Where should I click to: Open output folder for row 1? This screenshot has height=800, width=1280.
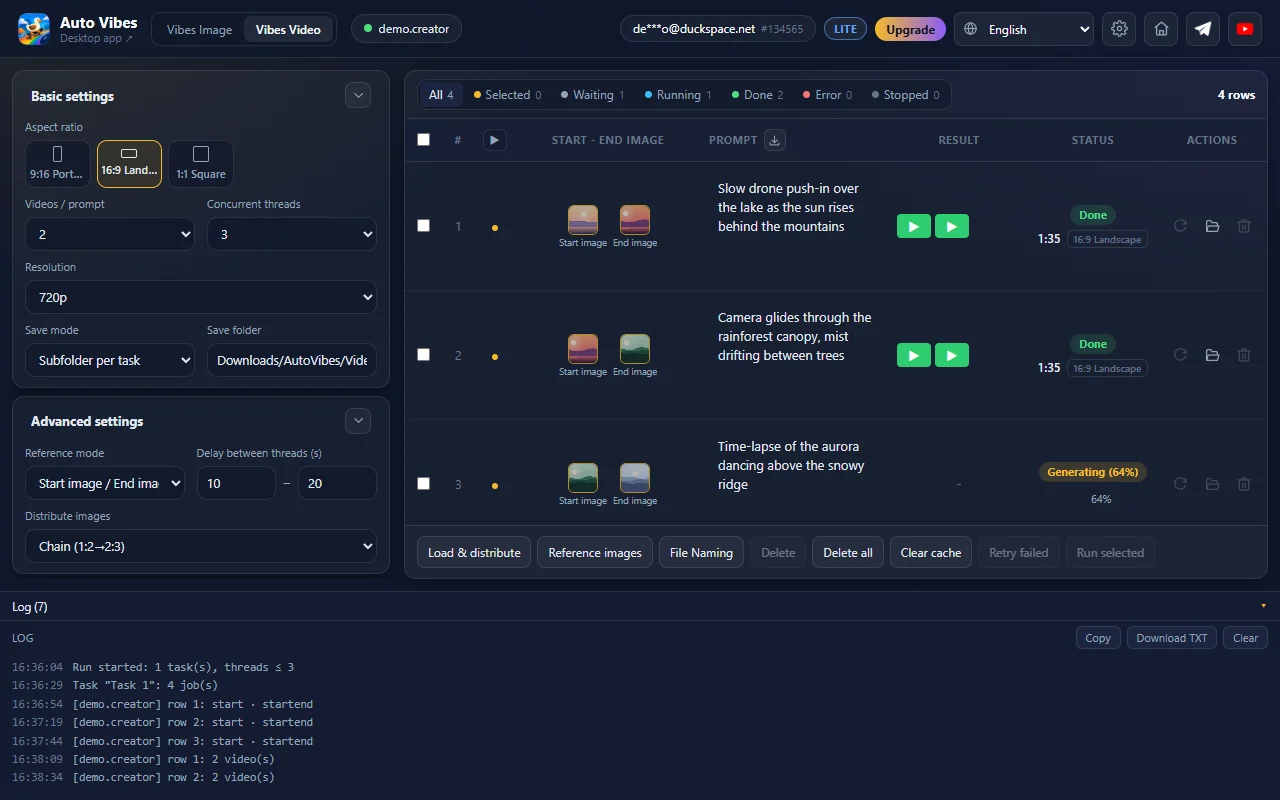click(x=1212, y=227)
